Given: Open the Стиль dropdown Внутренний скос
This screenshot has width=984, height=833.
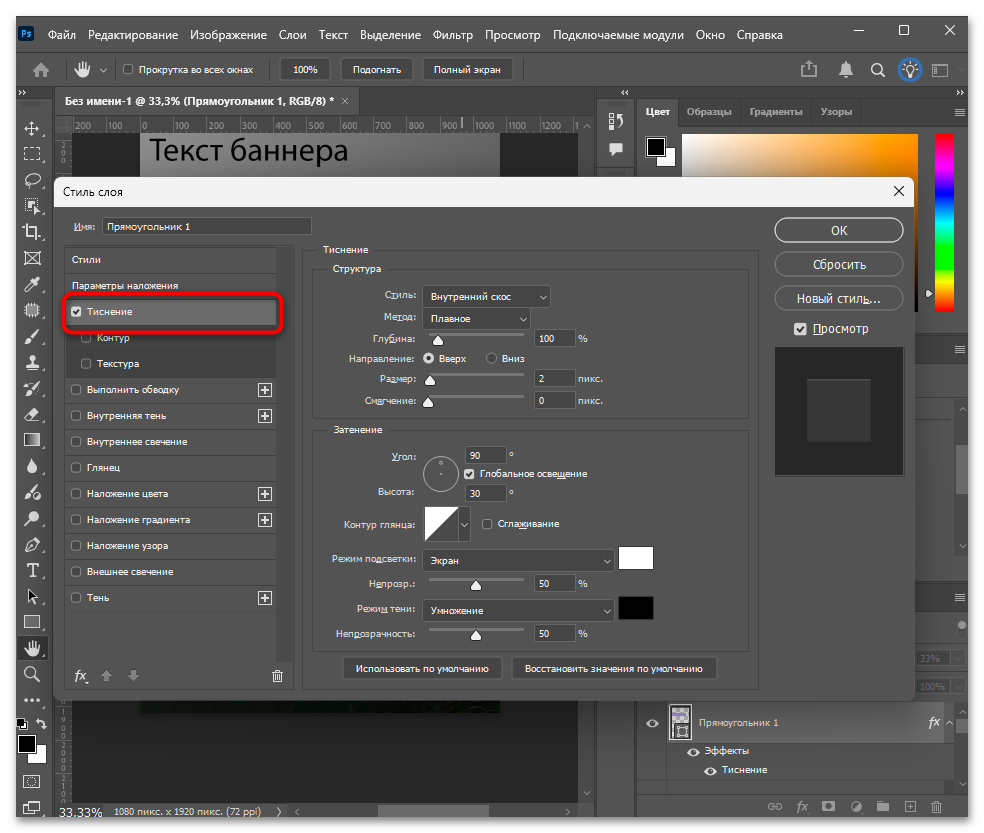Looking at the screenshot, I should [486, 296].
